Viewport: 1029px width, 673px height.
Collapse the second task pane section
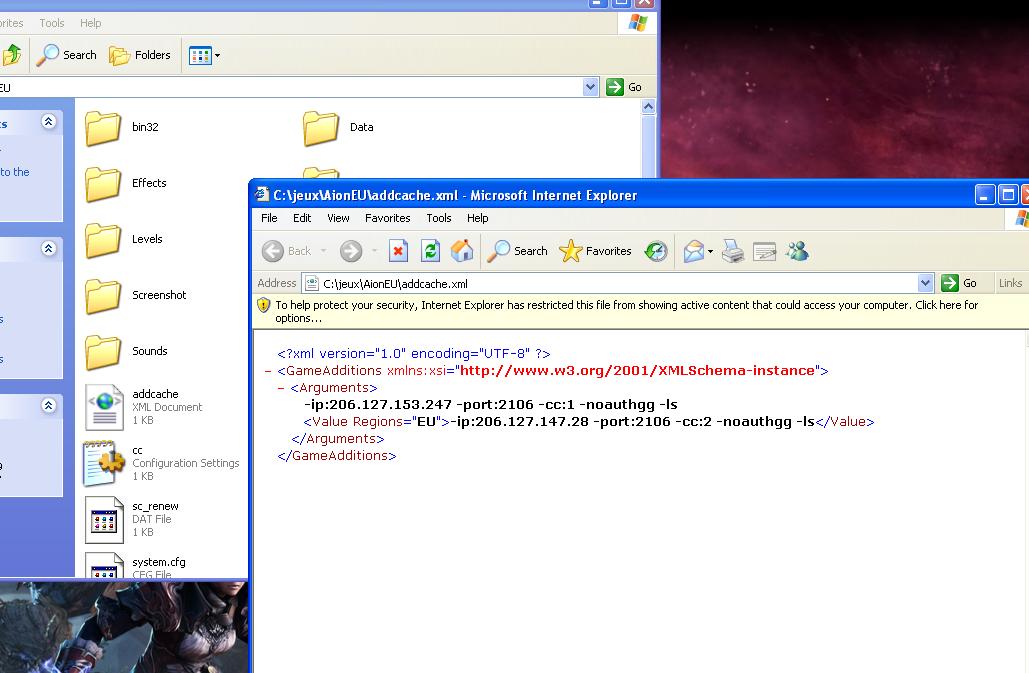pos(49,249)
